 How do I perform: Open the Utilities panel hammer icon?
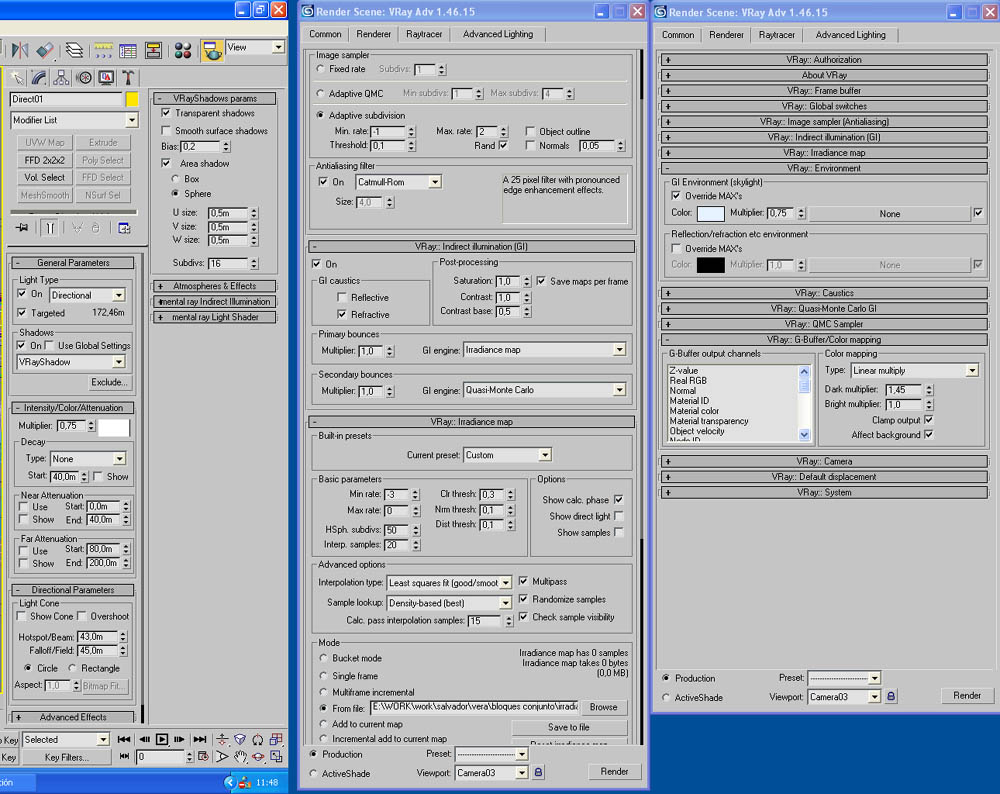pos(128,78)
